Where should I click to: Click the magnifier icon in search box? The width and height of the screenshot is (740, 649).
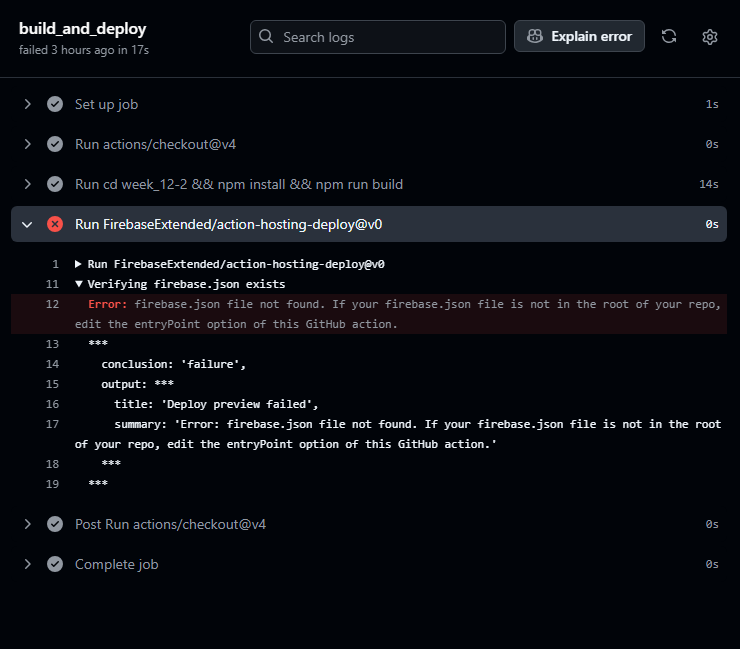[266, 36]
